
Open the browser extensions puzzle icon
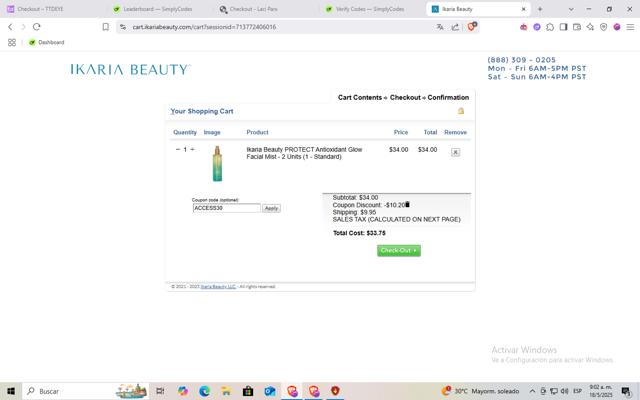[x=550, y=27]
